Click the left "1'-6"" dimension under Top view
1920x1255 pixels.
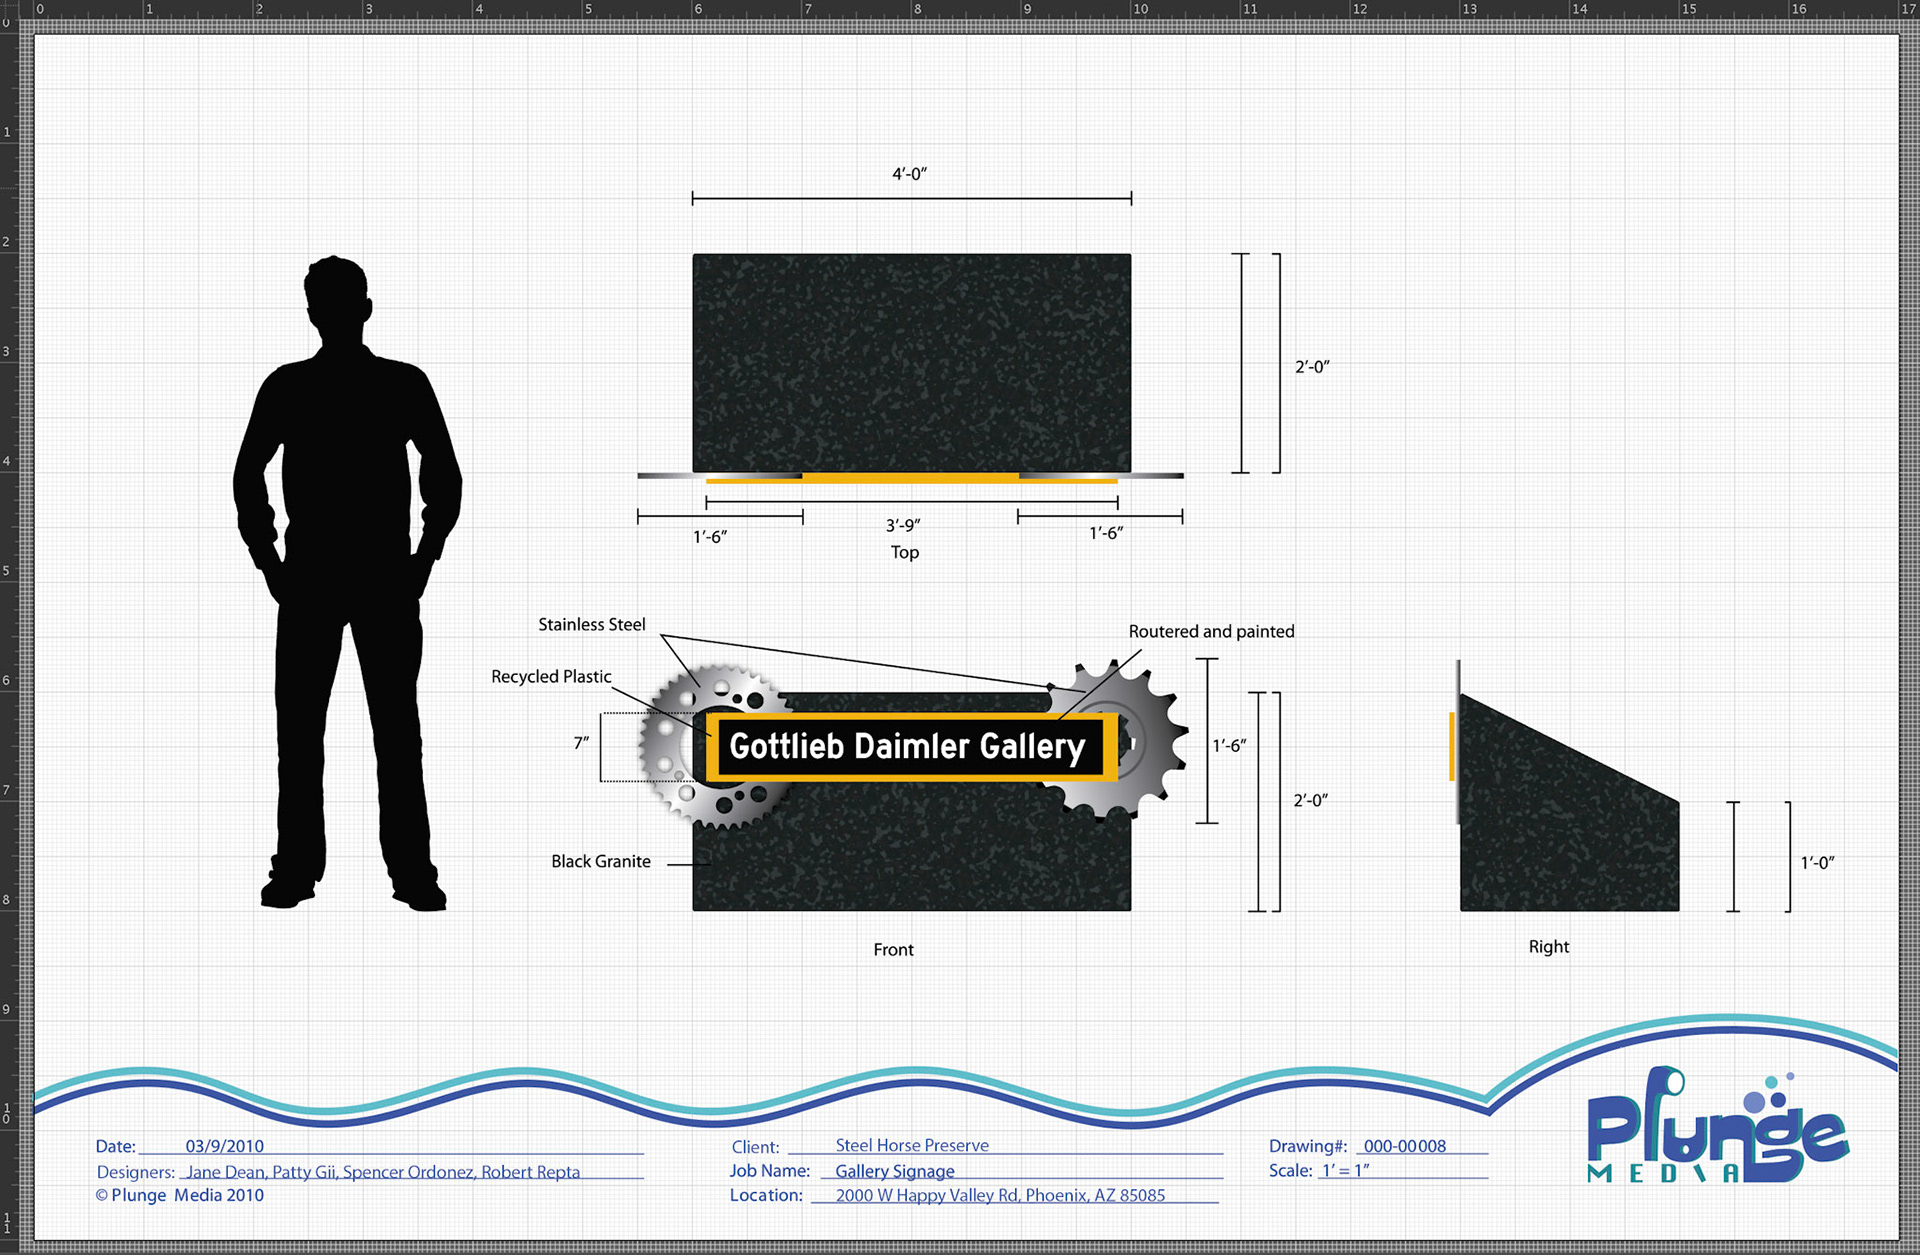pyautogui.click(x=710, y=537)
